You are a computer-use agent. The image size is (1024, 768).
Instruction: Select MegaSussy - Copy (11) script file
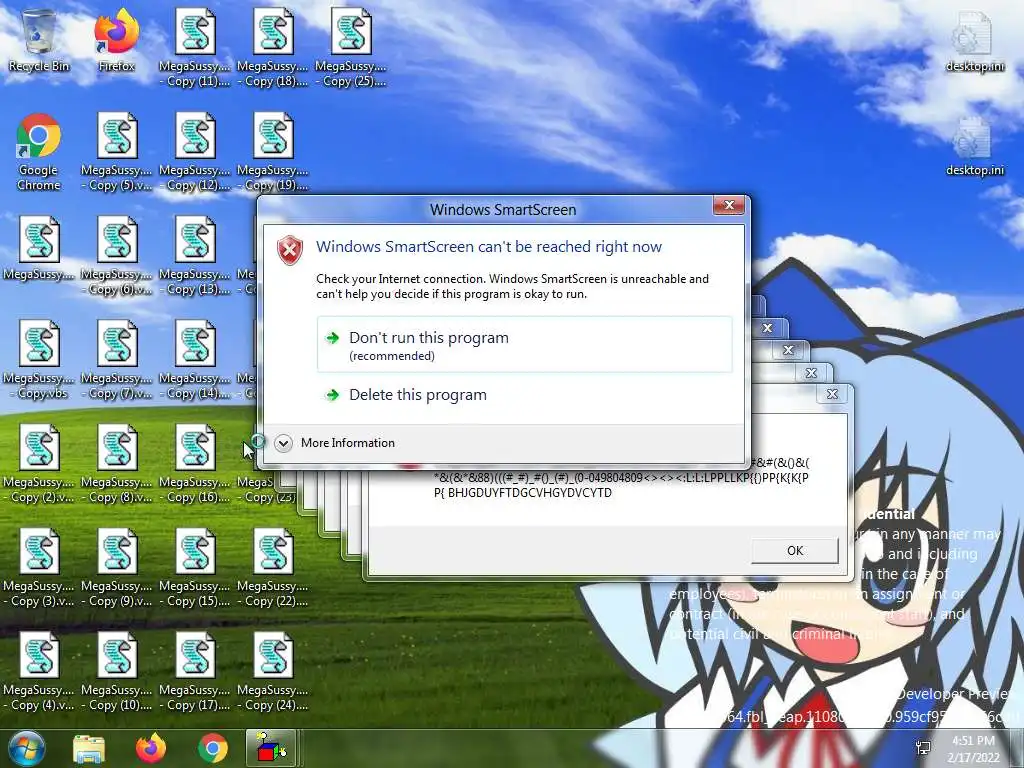pyautogui.click(x=195, y=47)
